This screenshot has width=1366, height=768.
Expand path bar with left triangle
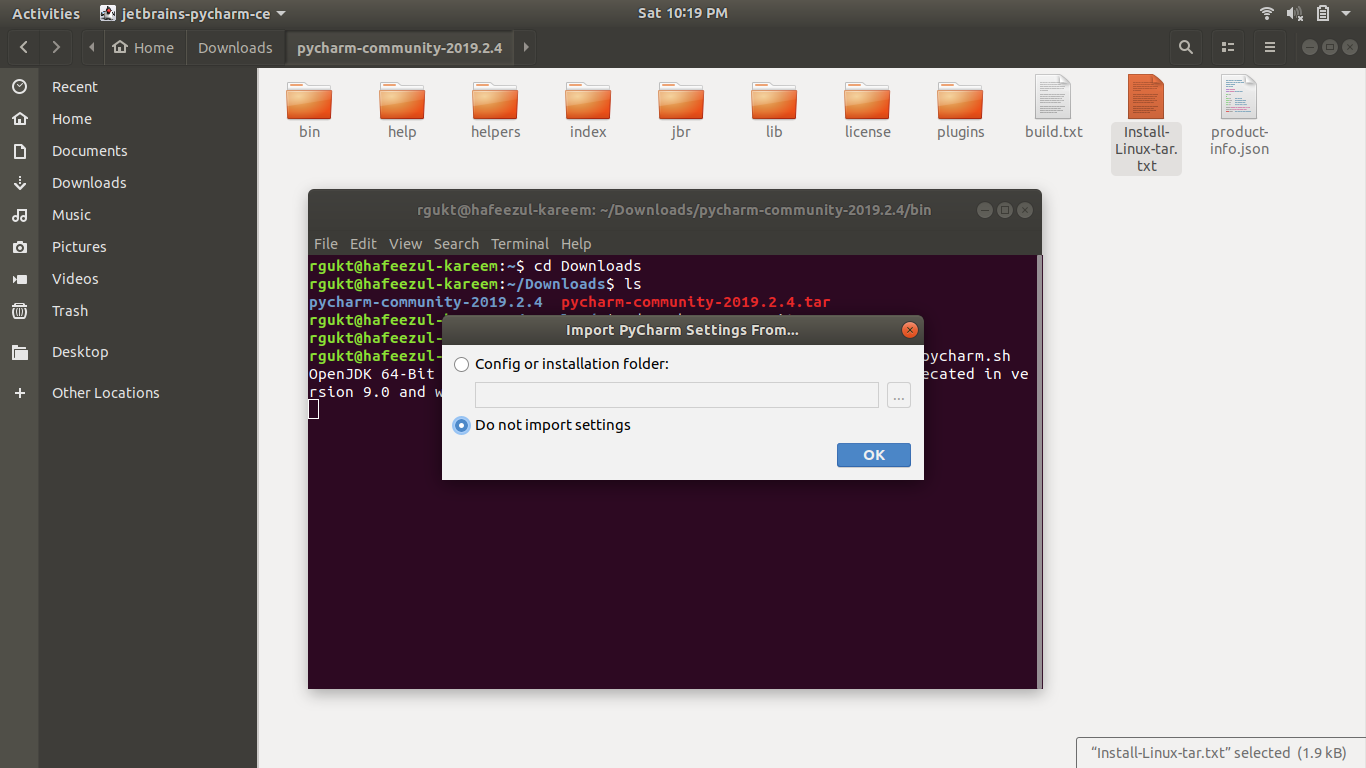pyautogui.click(x=92, y=47)
